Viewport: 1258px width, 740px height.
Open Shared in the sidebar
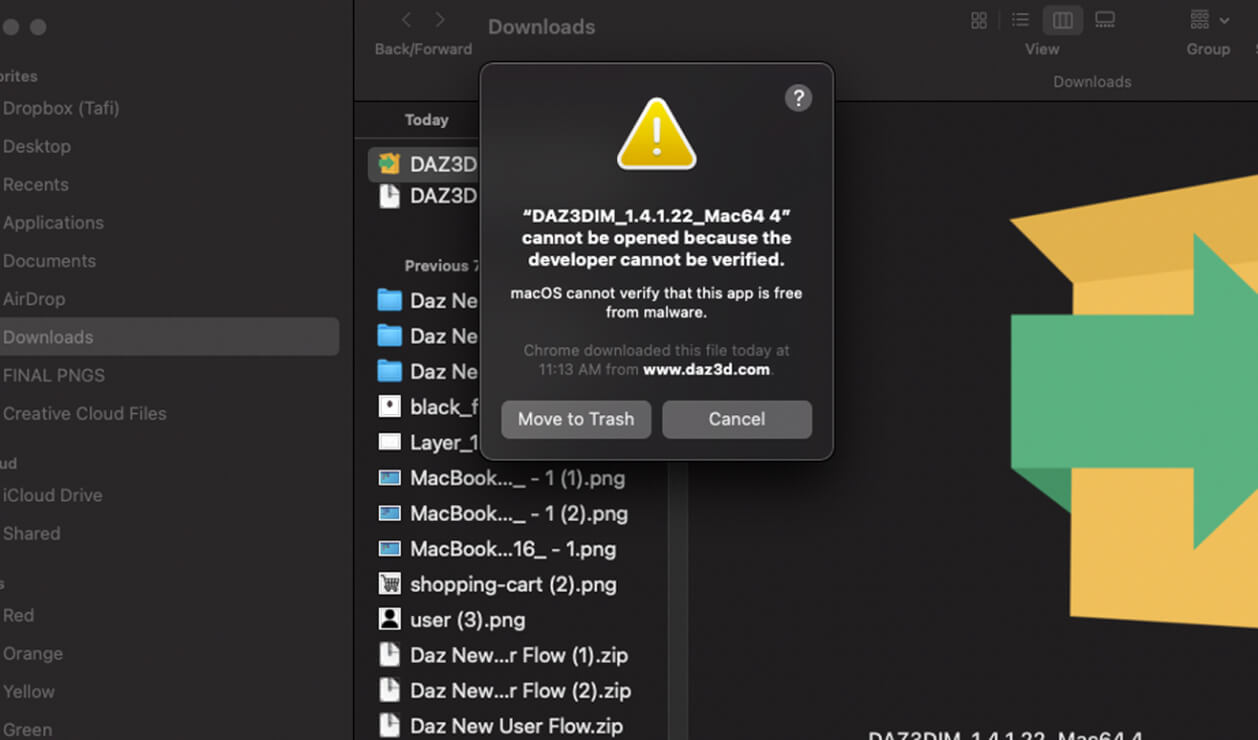(x=32, y=533)
